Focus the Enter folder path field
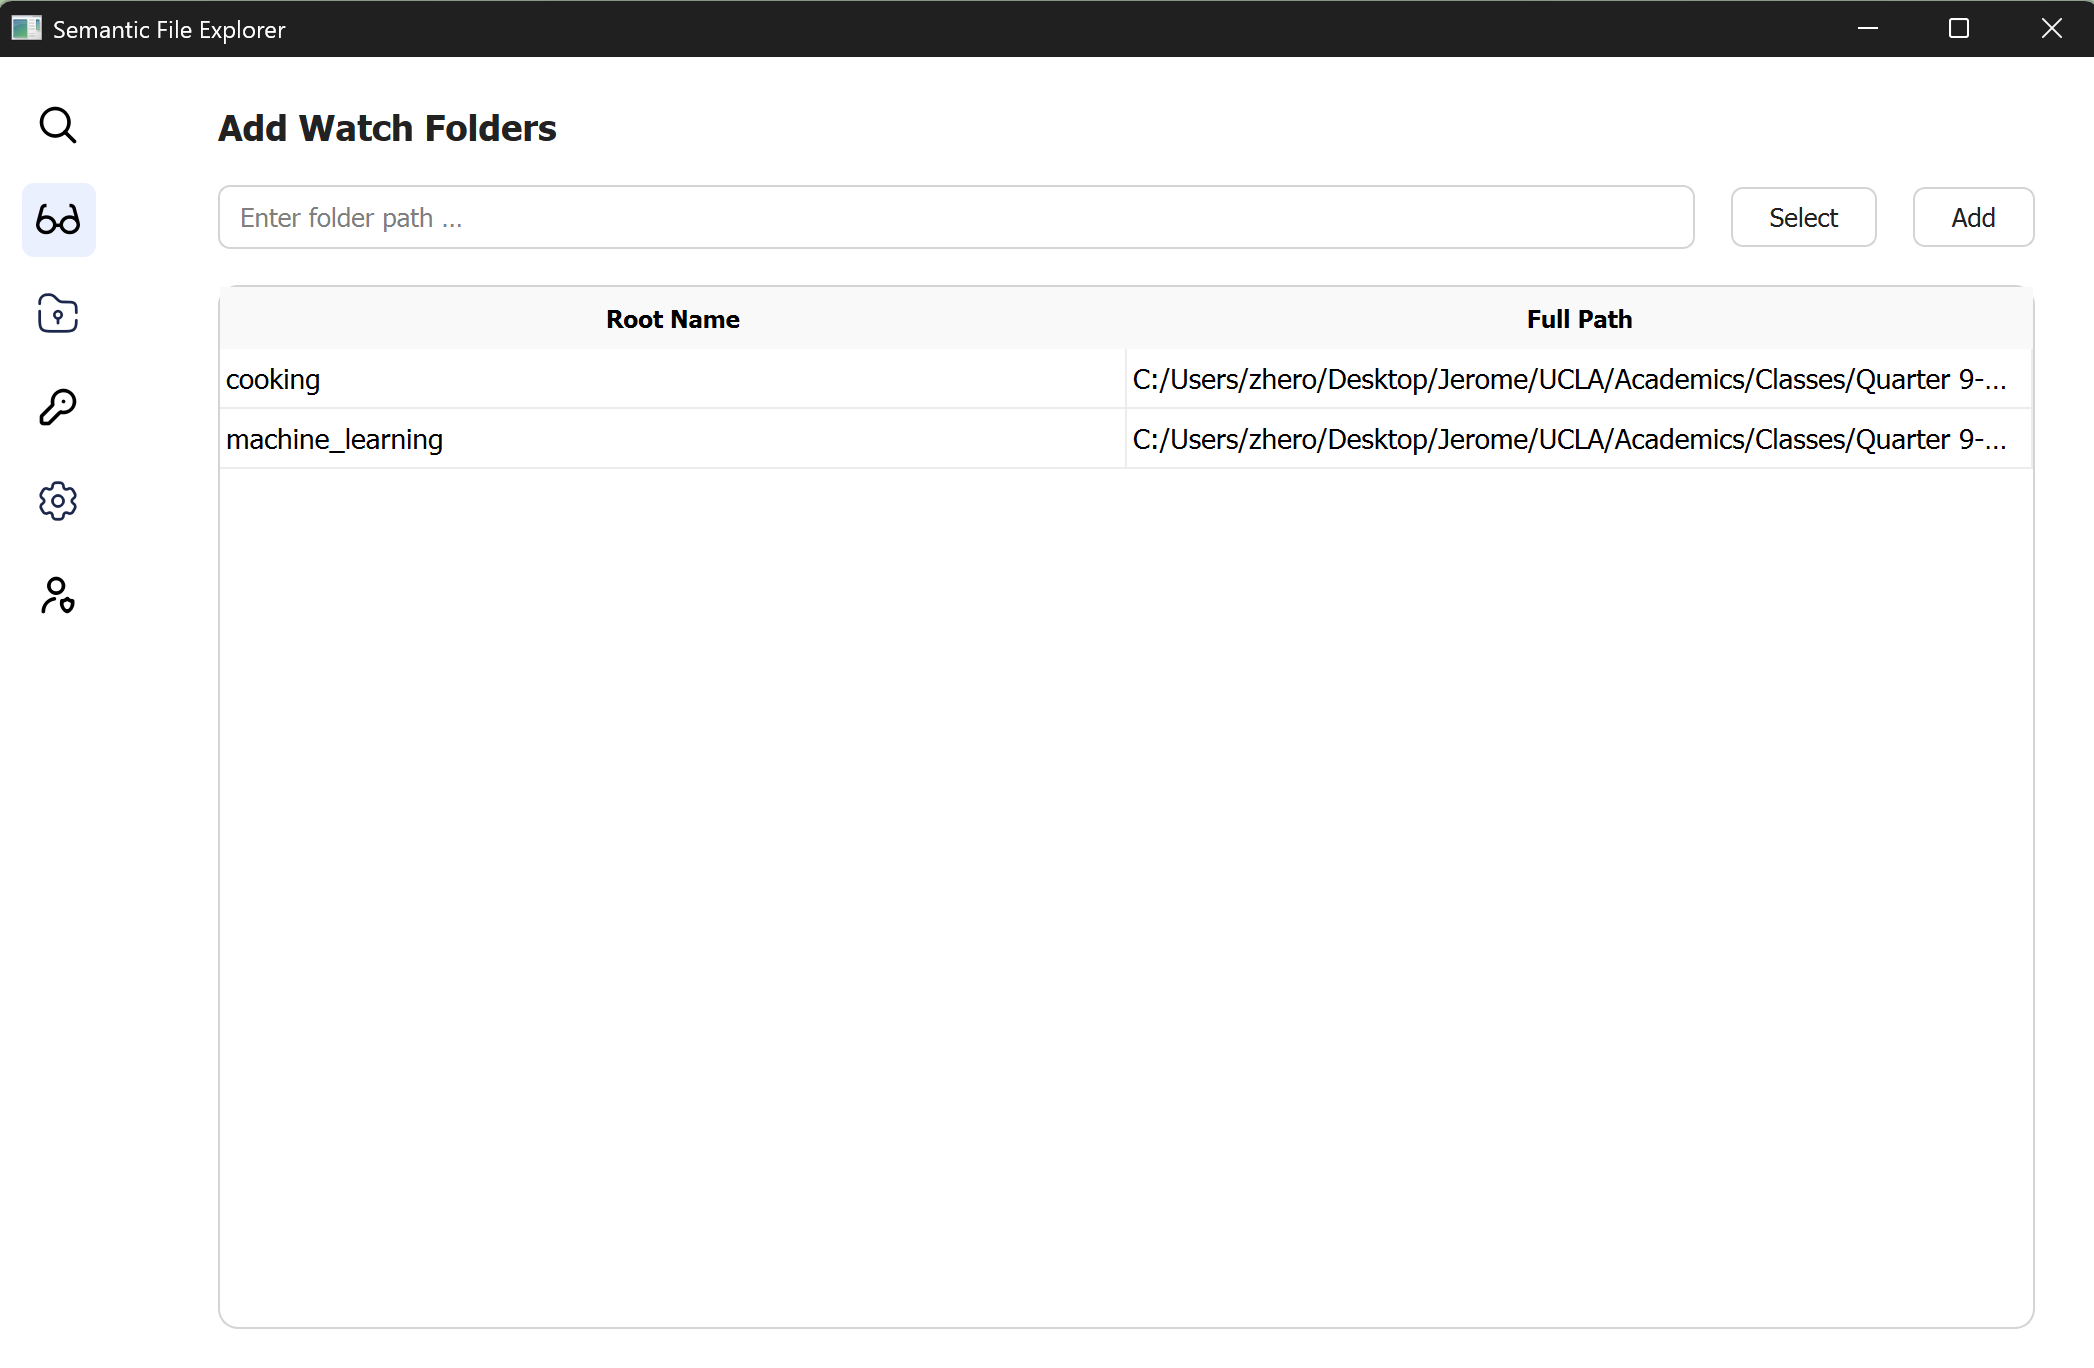Screen dimensions: 2094x1368 click(955, 217)
